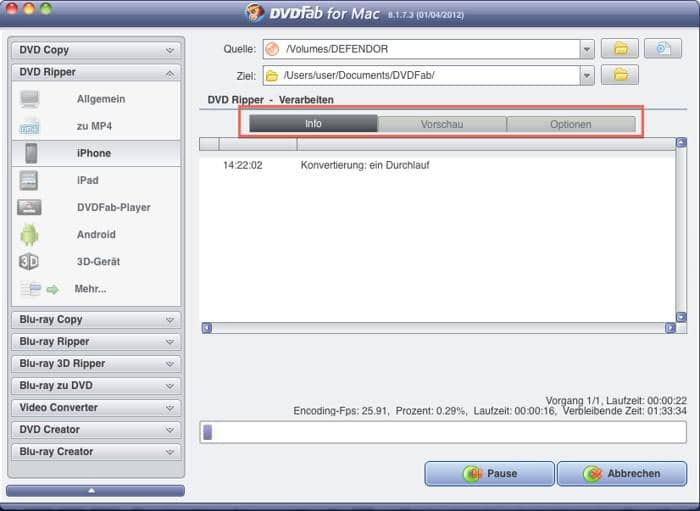Collapse the DVD Ripper section
700x511 pixels.
click(x=96, y=72)
